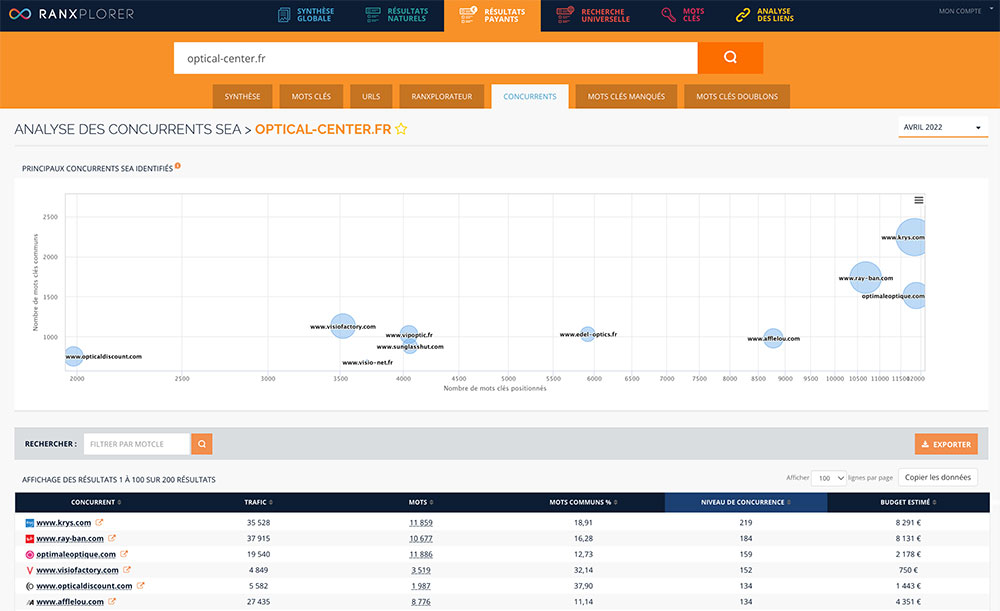Open the Avril 2022 date dropdown
Viewport: 1000px width, 611px height.
pyautogui.click(x=943, y=127)
